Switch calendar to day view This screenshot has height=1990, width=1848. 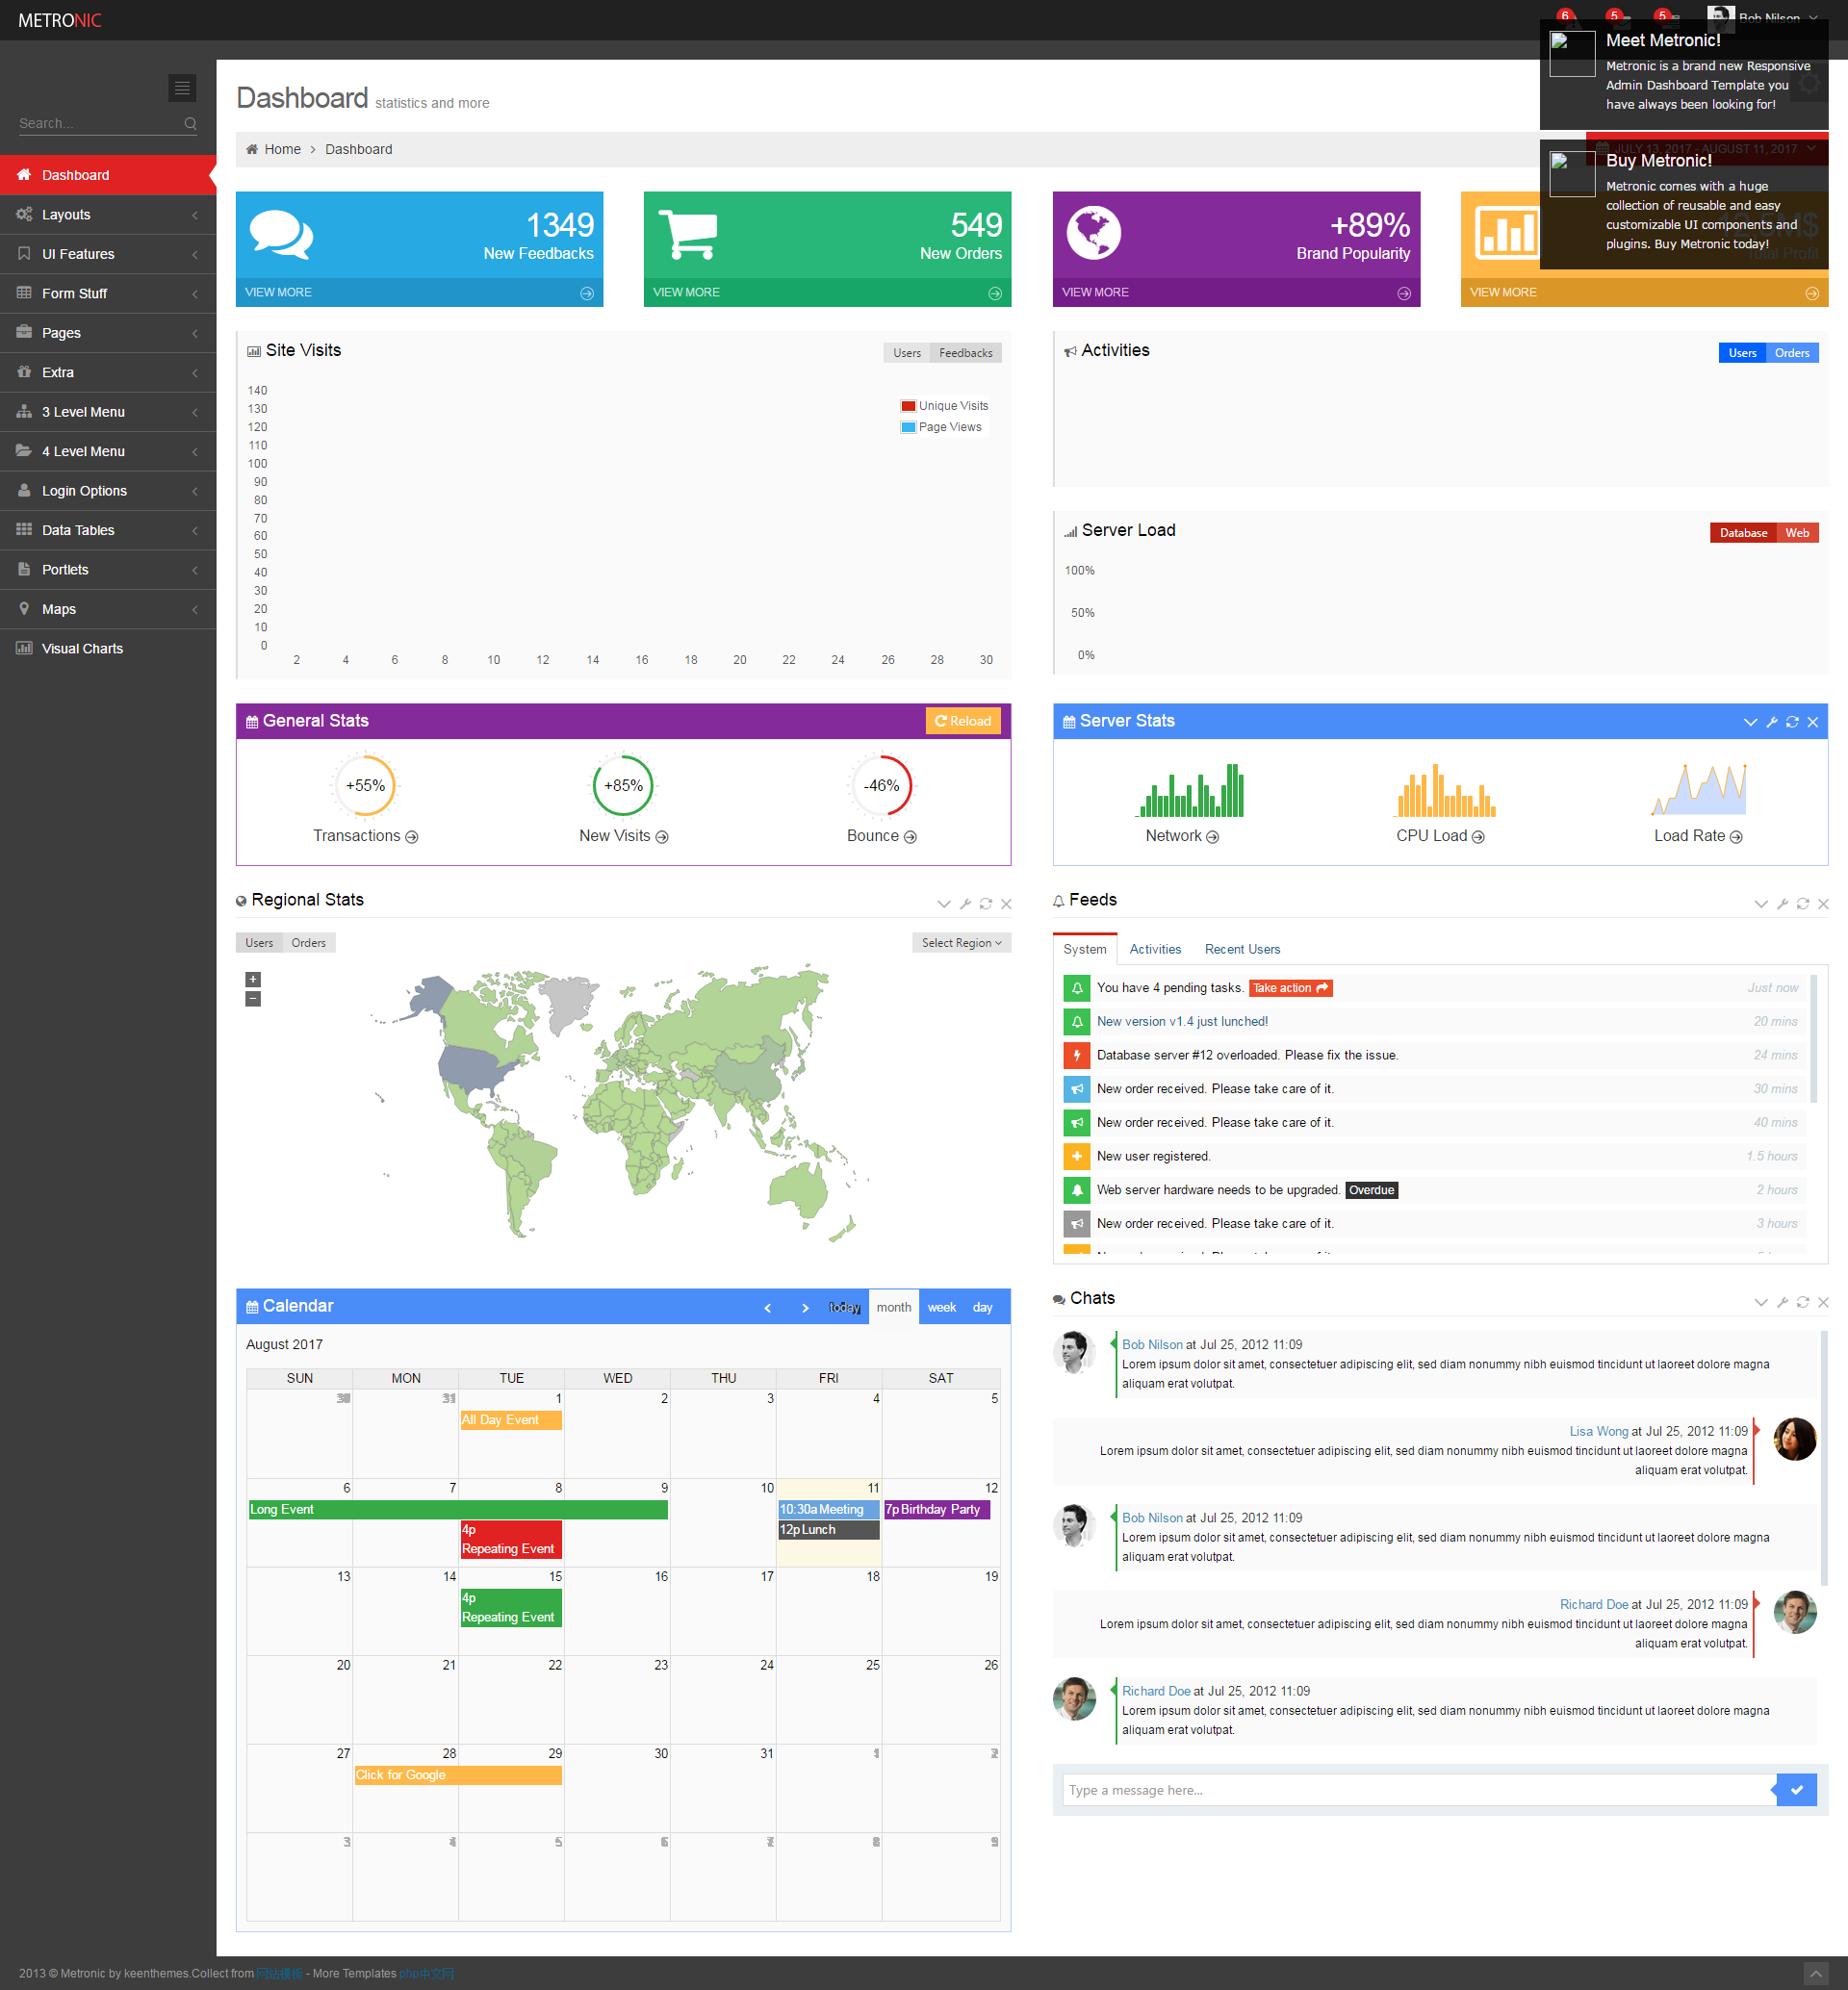click(983, 1308)
